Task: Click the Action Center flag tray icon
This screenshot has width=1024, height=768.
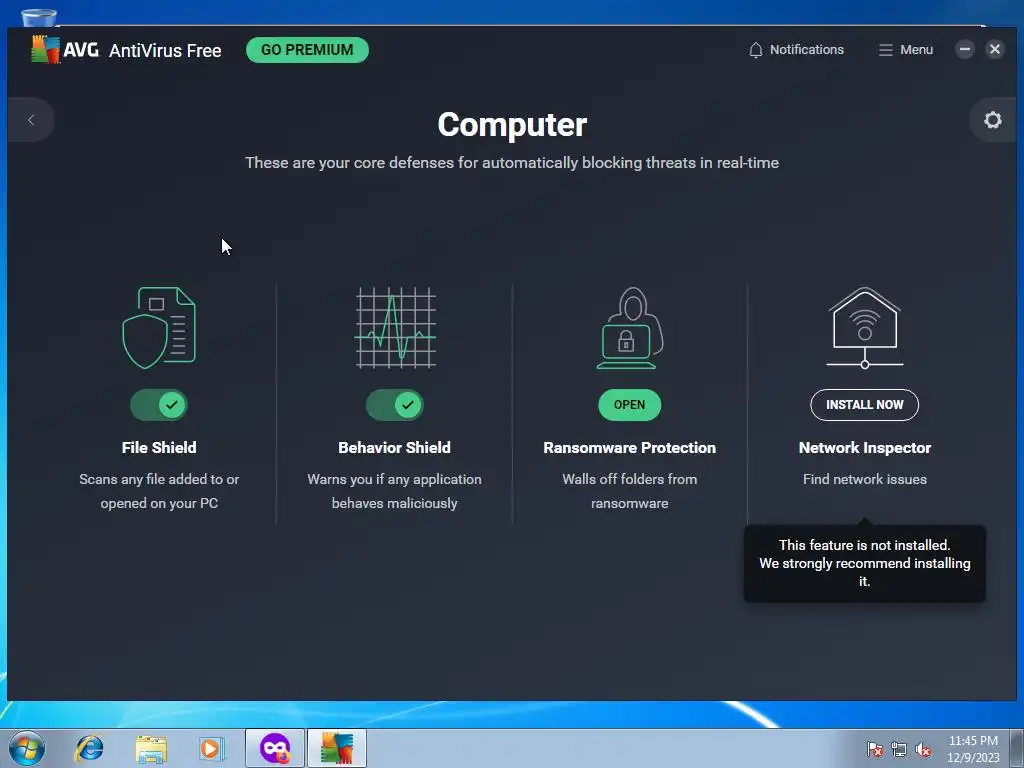Action: 874,749
